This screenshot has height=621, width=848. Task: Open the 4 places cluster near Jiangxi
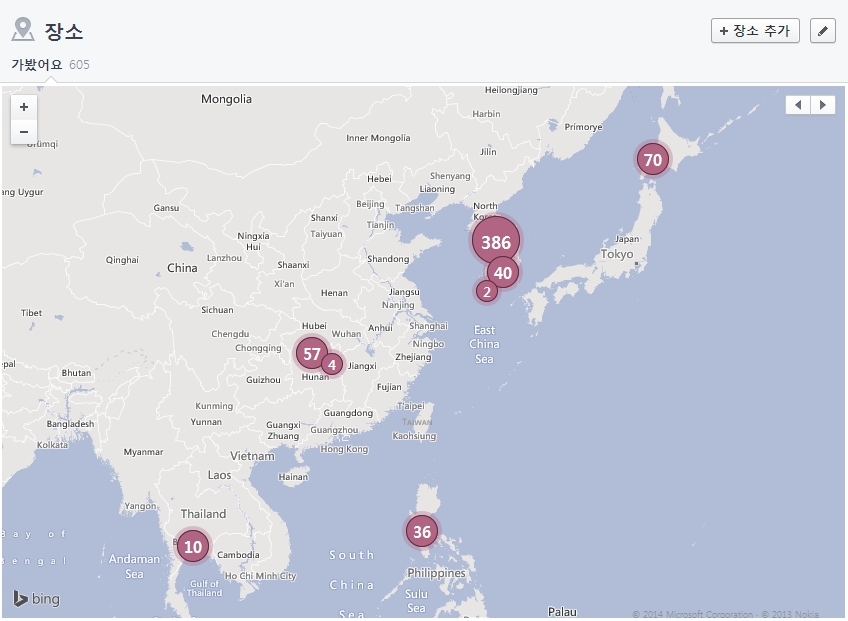(x=332, y=365)
